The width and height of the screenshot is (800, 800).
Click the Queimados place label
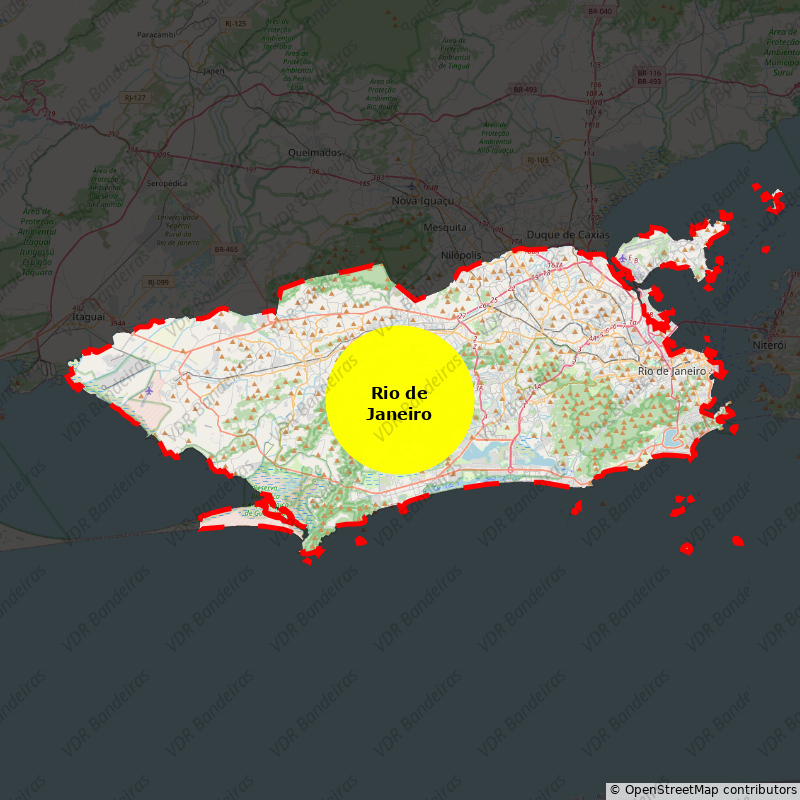coord(314,153)
